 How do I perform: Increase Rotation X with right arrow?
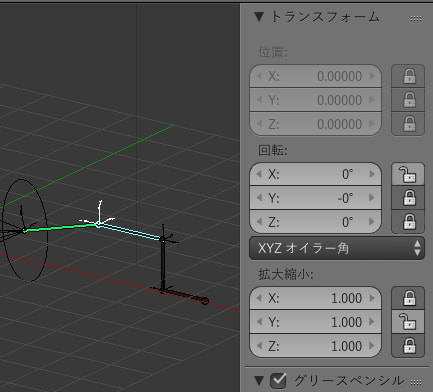372,174
